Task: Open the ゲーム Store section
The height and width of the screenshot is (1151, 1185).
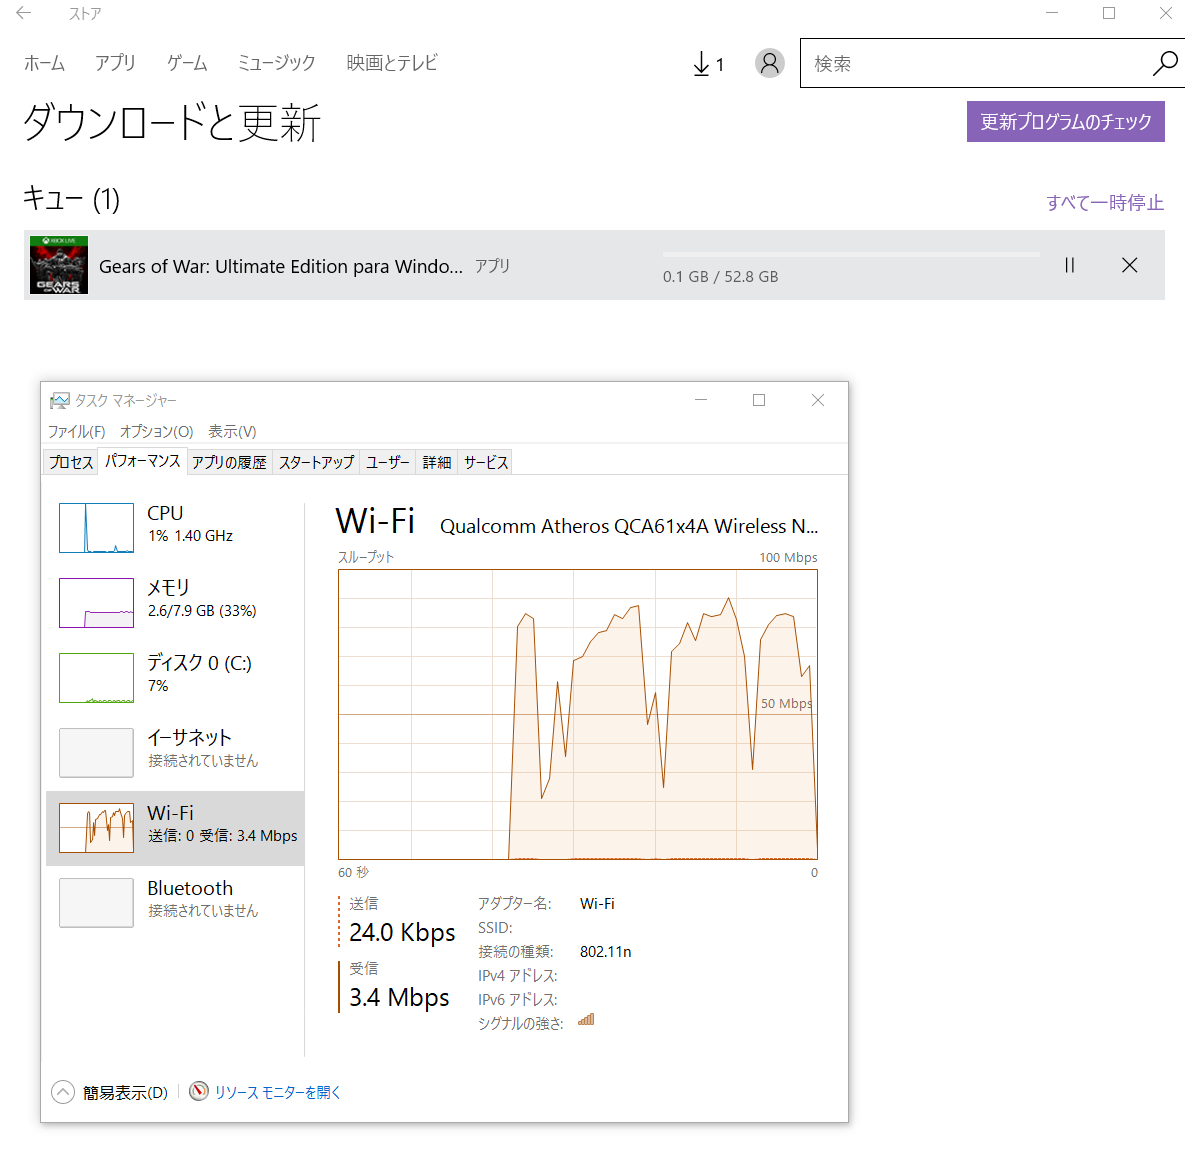Action: click(x=187, y=63)
